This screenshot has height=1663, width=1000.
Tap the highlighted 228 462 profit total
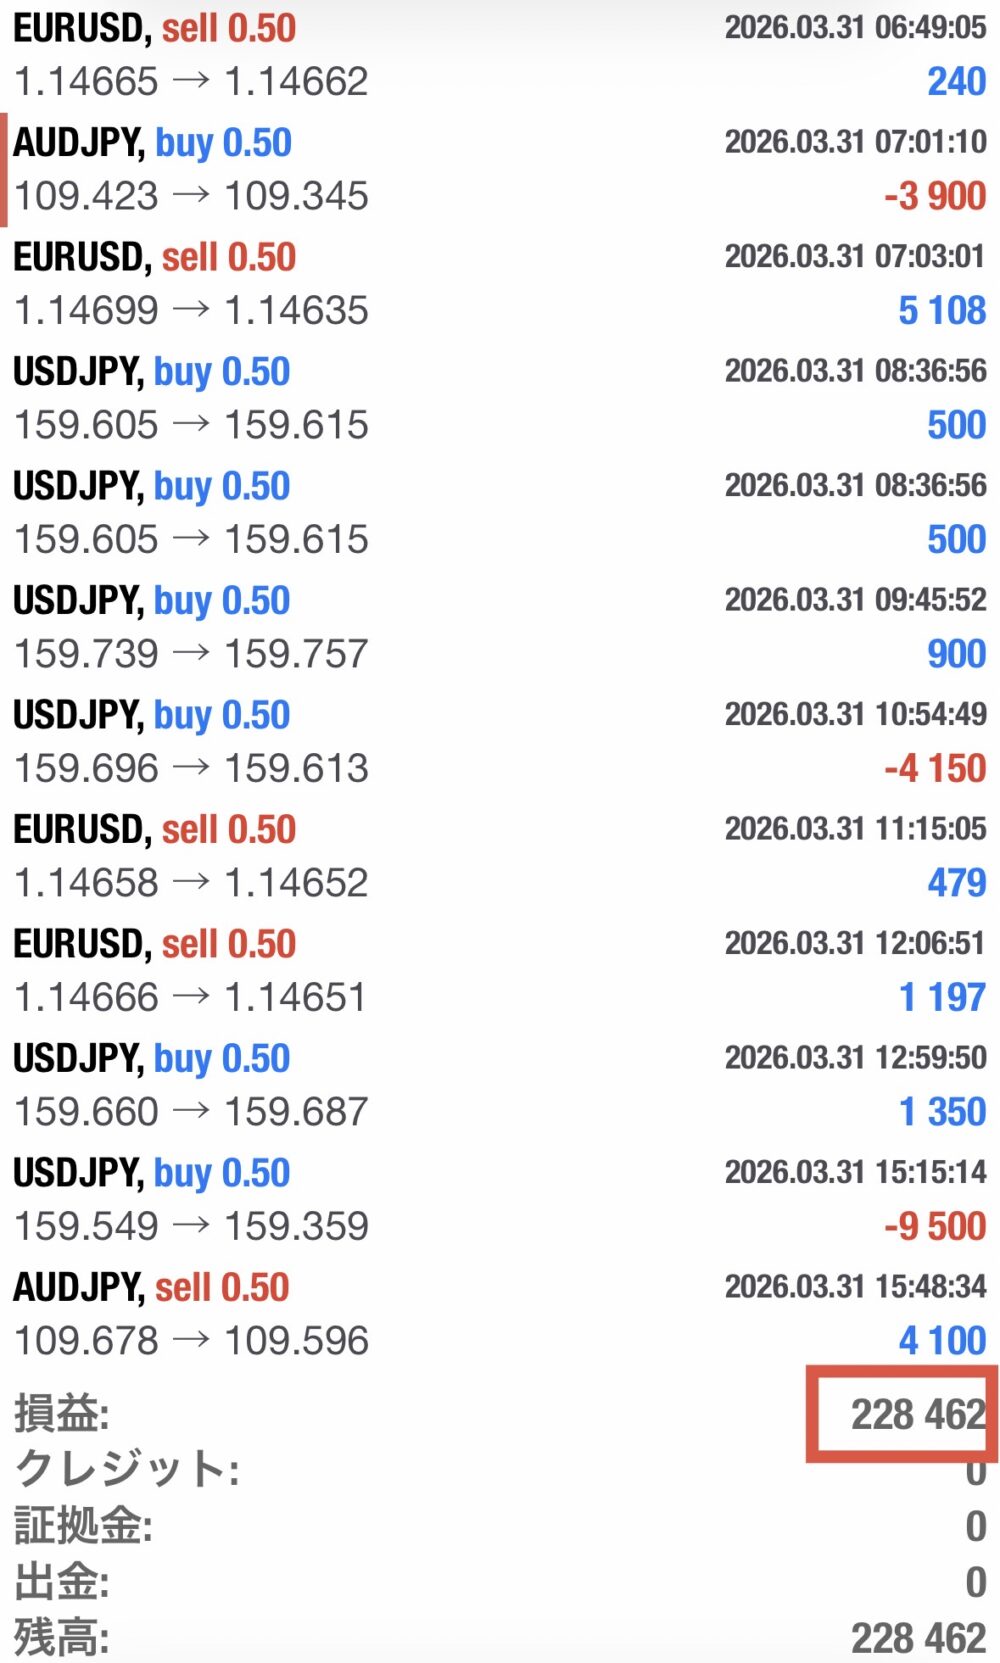[x=917, y=1414]
